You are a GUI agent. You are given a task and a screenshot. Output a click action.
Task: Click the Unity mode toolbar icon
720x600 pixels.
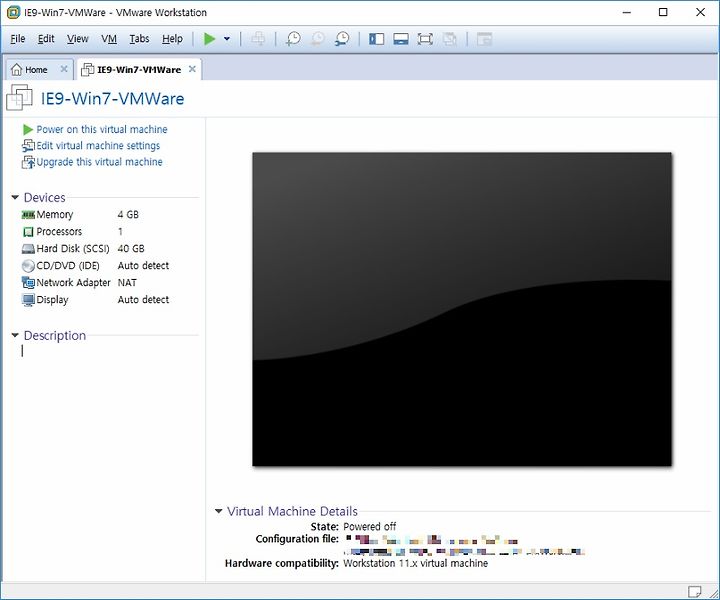click(x=450, y=39)
